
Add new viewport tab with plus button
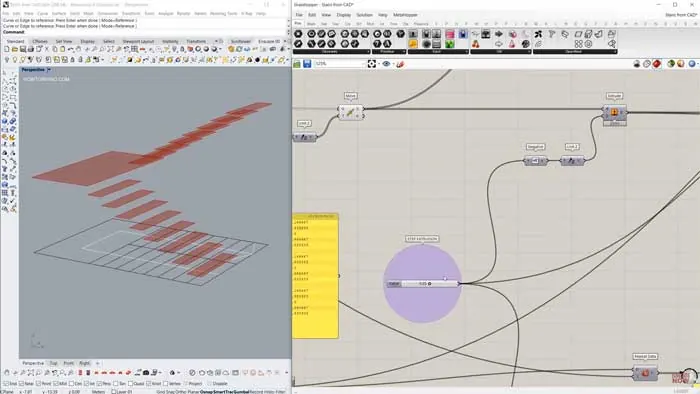[97, 363]
